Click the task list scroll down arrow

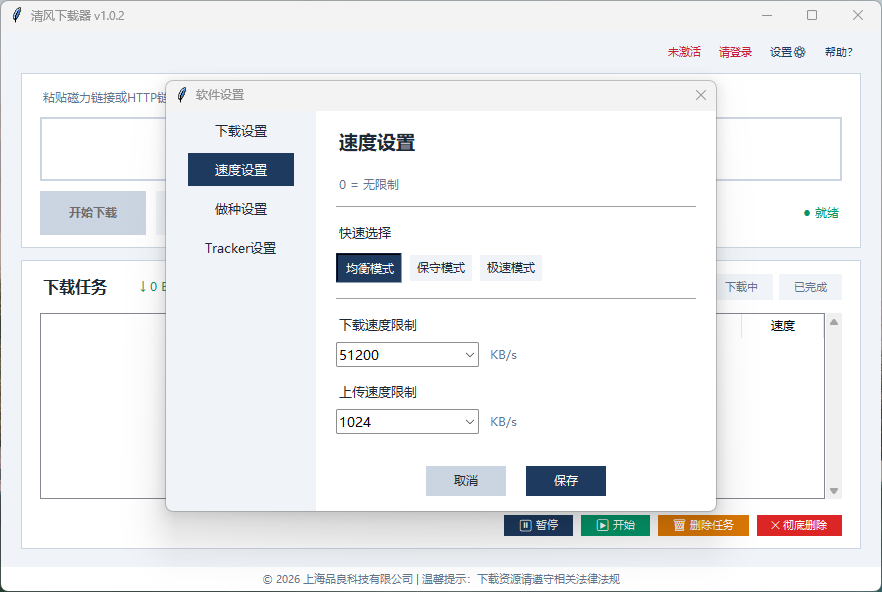(834, 491)
